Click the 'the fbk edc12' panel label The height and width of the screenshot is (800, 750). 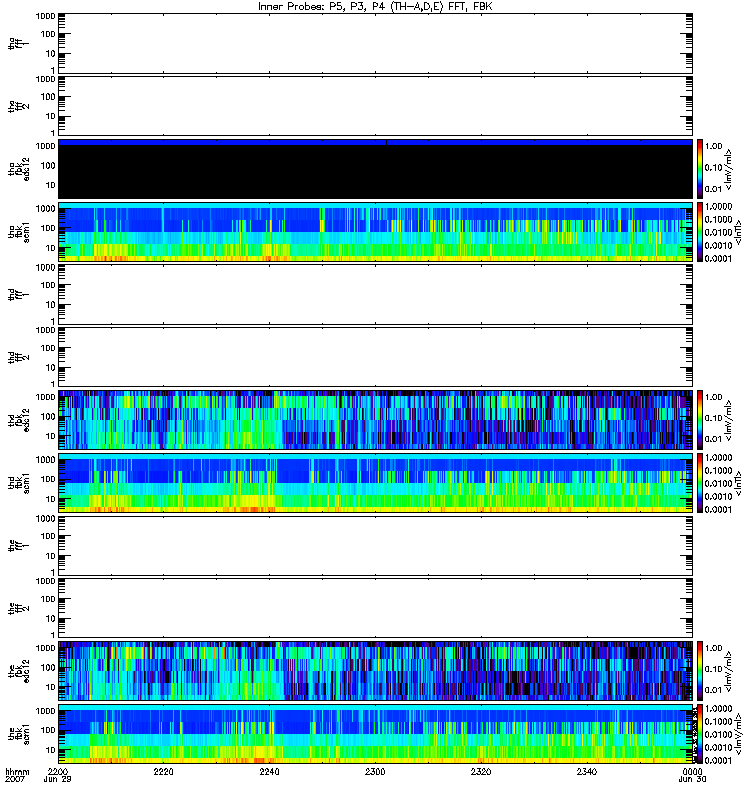click(18, 670)
